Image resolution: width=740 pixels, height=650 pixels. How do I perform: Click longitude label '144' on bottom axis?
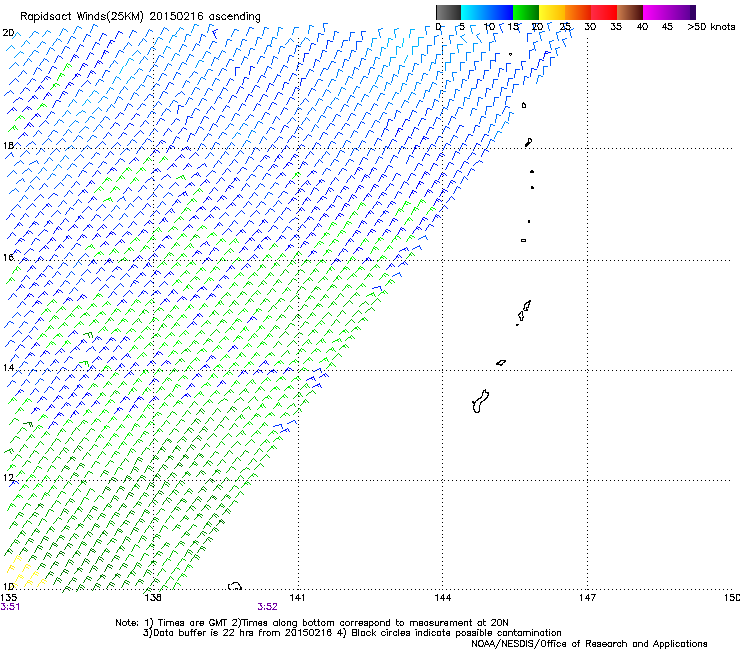[x=443, y=598]
